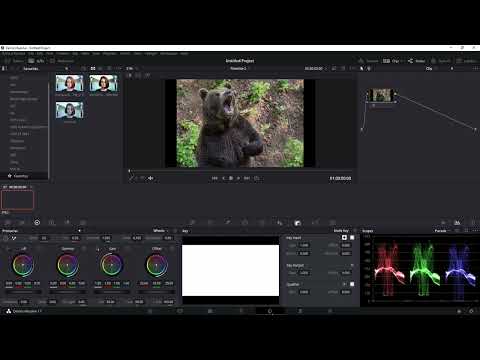Adjust the Gain master wheel slider
The width and height of the screenshot is (480, 360).
click(x=112, y=292)
